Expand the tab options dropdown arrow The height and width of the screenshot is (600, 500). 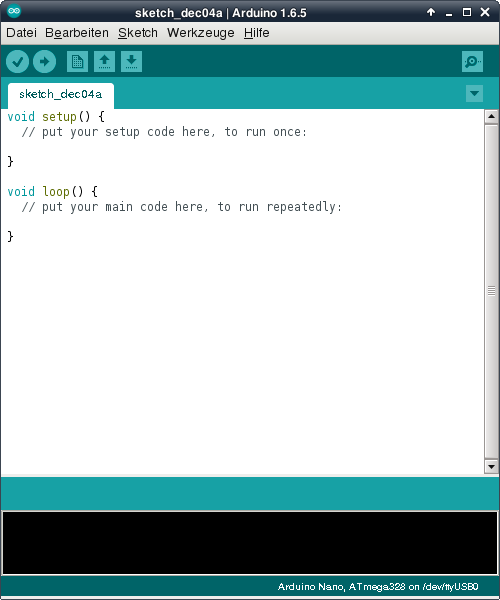474,93
